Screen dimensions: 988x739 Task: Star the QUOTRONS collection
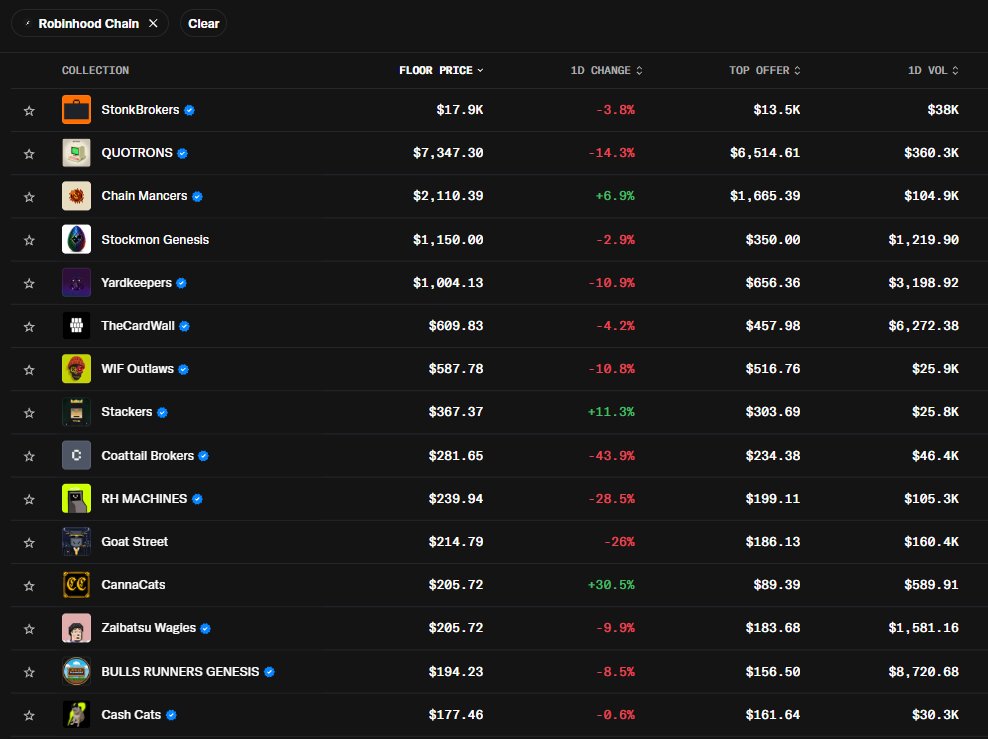coord(29,154)
